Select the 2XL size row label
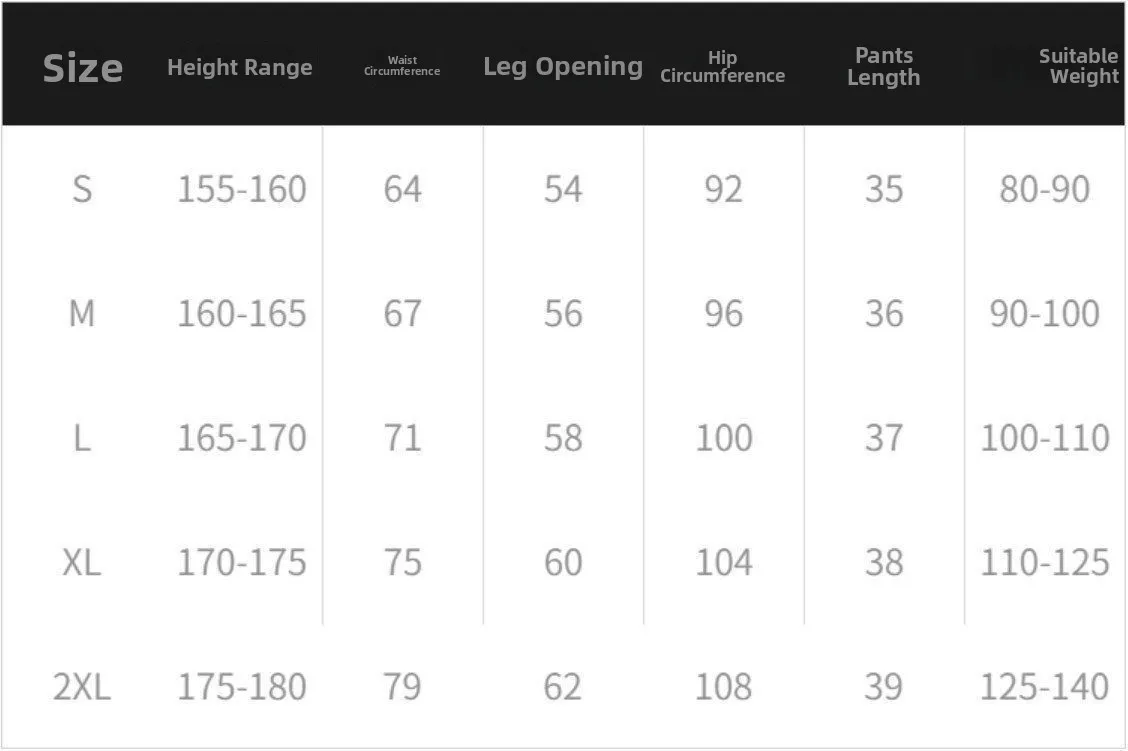This screenshot has width=1128, height=751. click(x=82, y=687)
